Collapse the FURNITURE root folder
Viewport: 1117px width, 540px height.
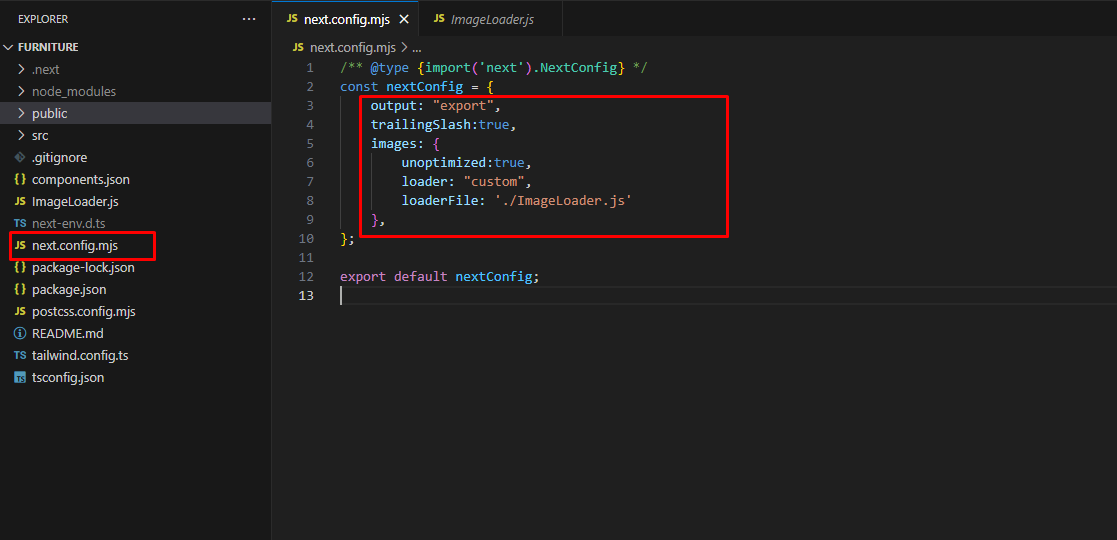click(10, 47)
